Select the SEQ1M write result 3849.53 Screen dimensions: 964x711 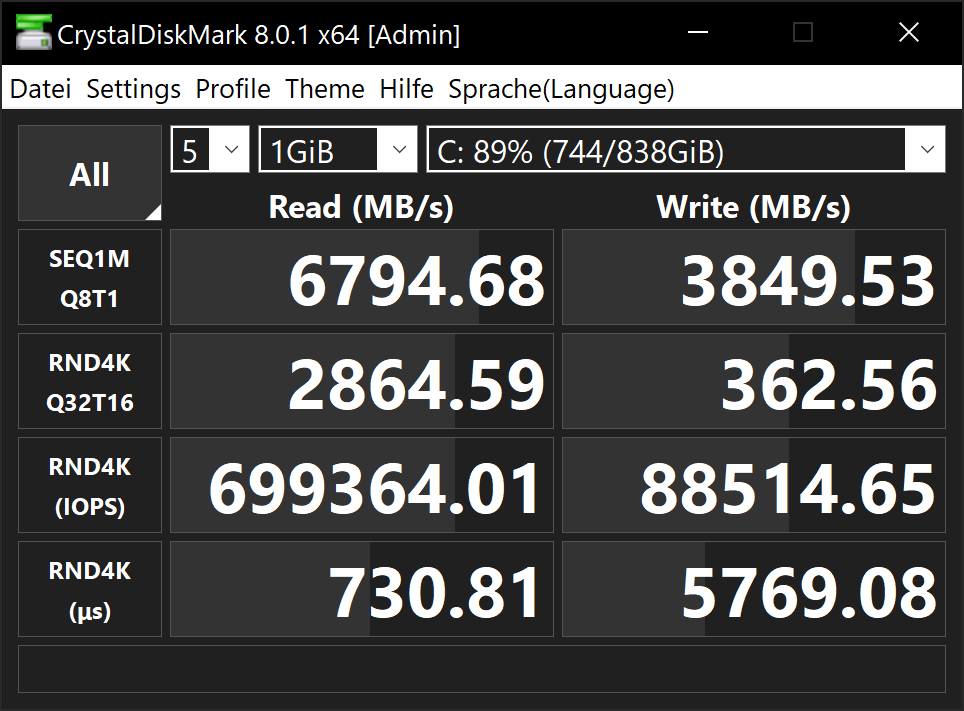tap(754, 277)
